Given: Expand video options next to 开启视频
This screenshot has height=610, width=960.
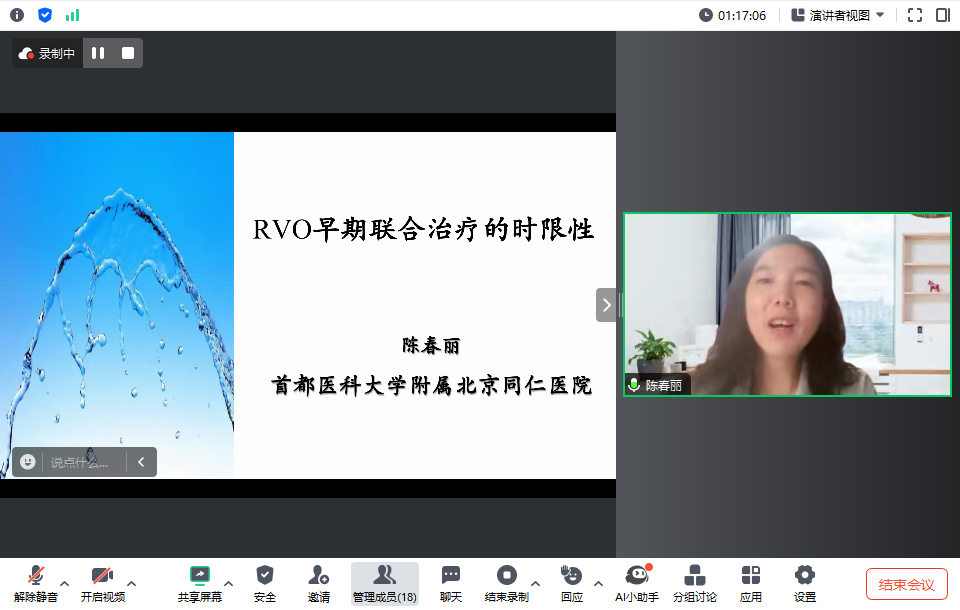Looking at the screenshot, I should pos(132,584).
